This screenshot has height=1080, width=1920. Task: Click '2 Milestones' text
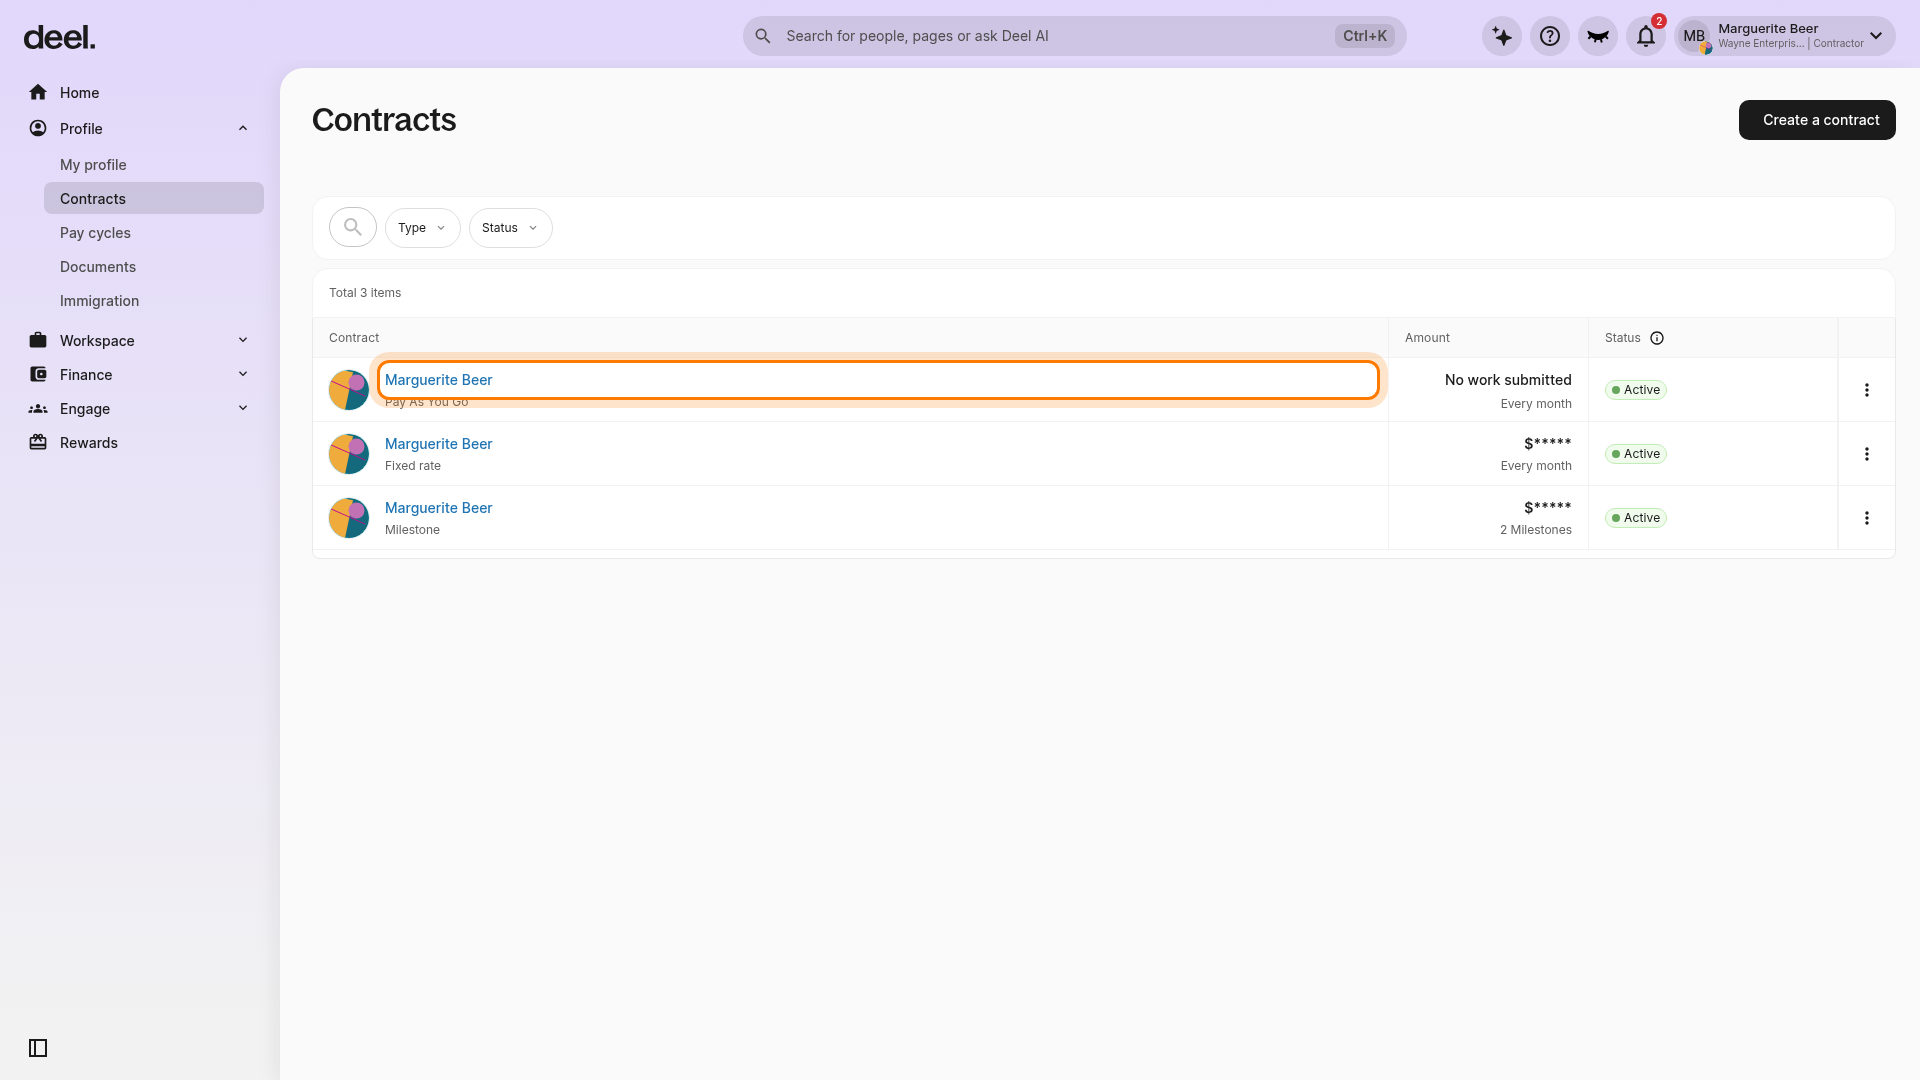coord(1536,530)
